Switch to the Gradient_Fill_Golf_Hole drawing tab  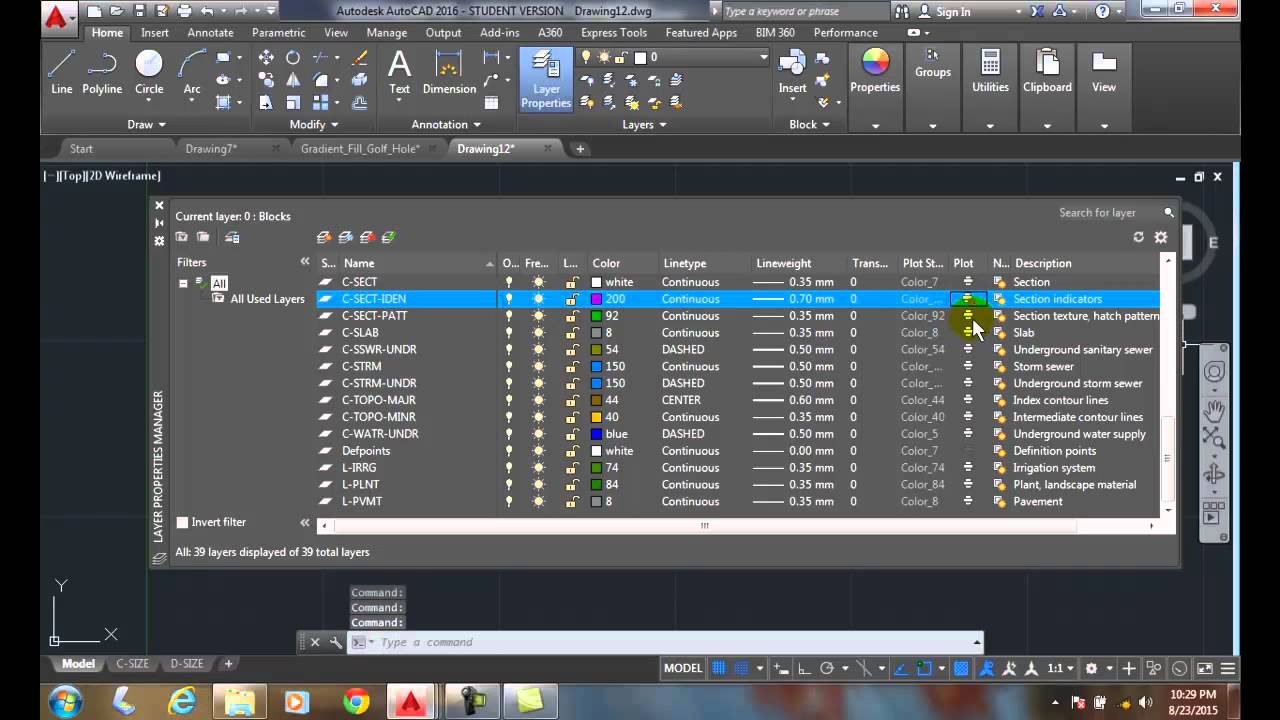coord(360,148)
